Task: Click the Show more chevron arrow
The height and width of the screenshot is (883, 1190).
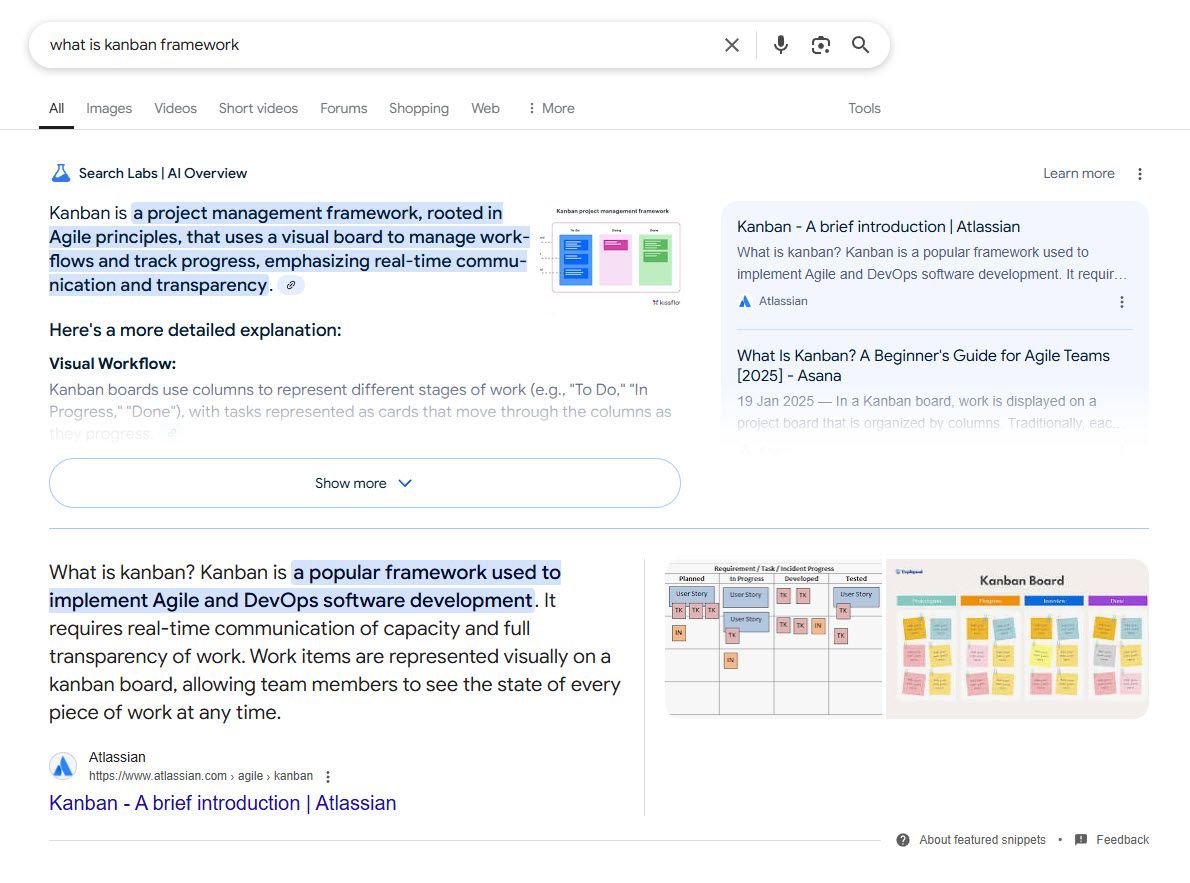Action: (405, 484)
